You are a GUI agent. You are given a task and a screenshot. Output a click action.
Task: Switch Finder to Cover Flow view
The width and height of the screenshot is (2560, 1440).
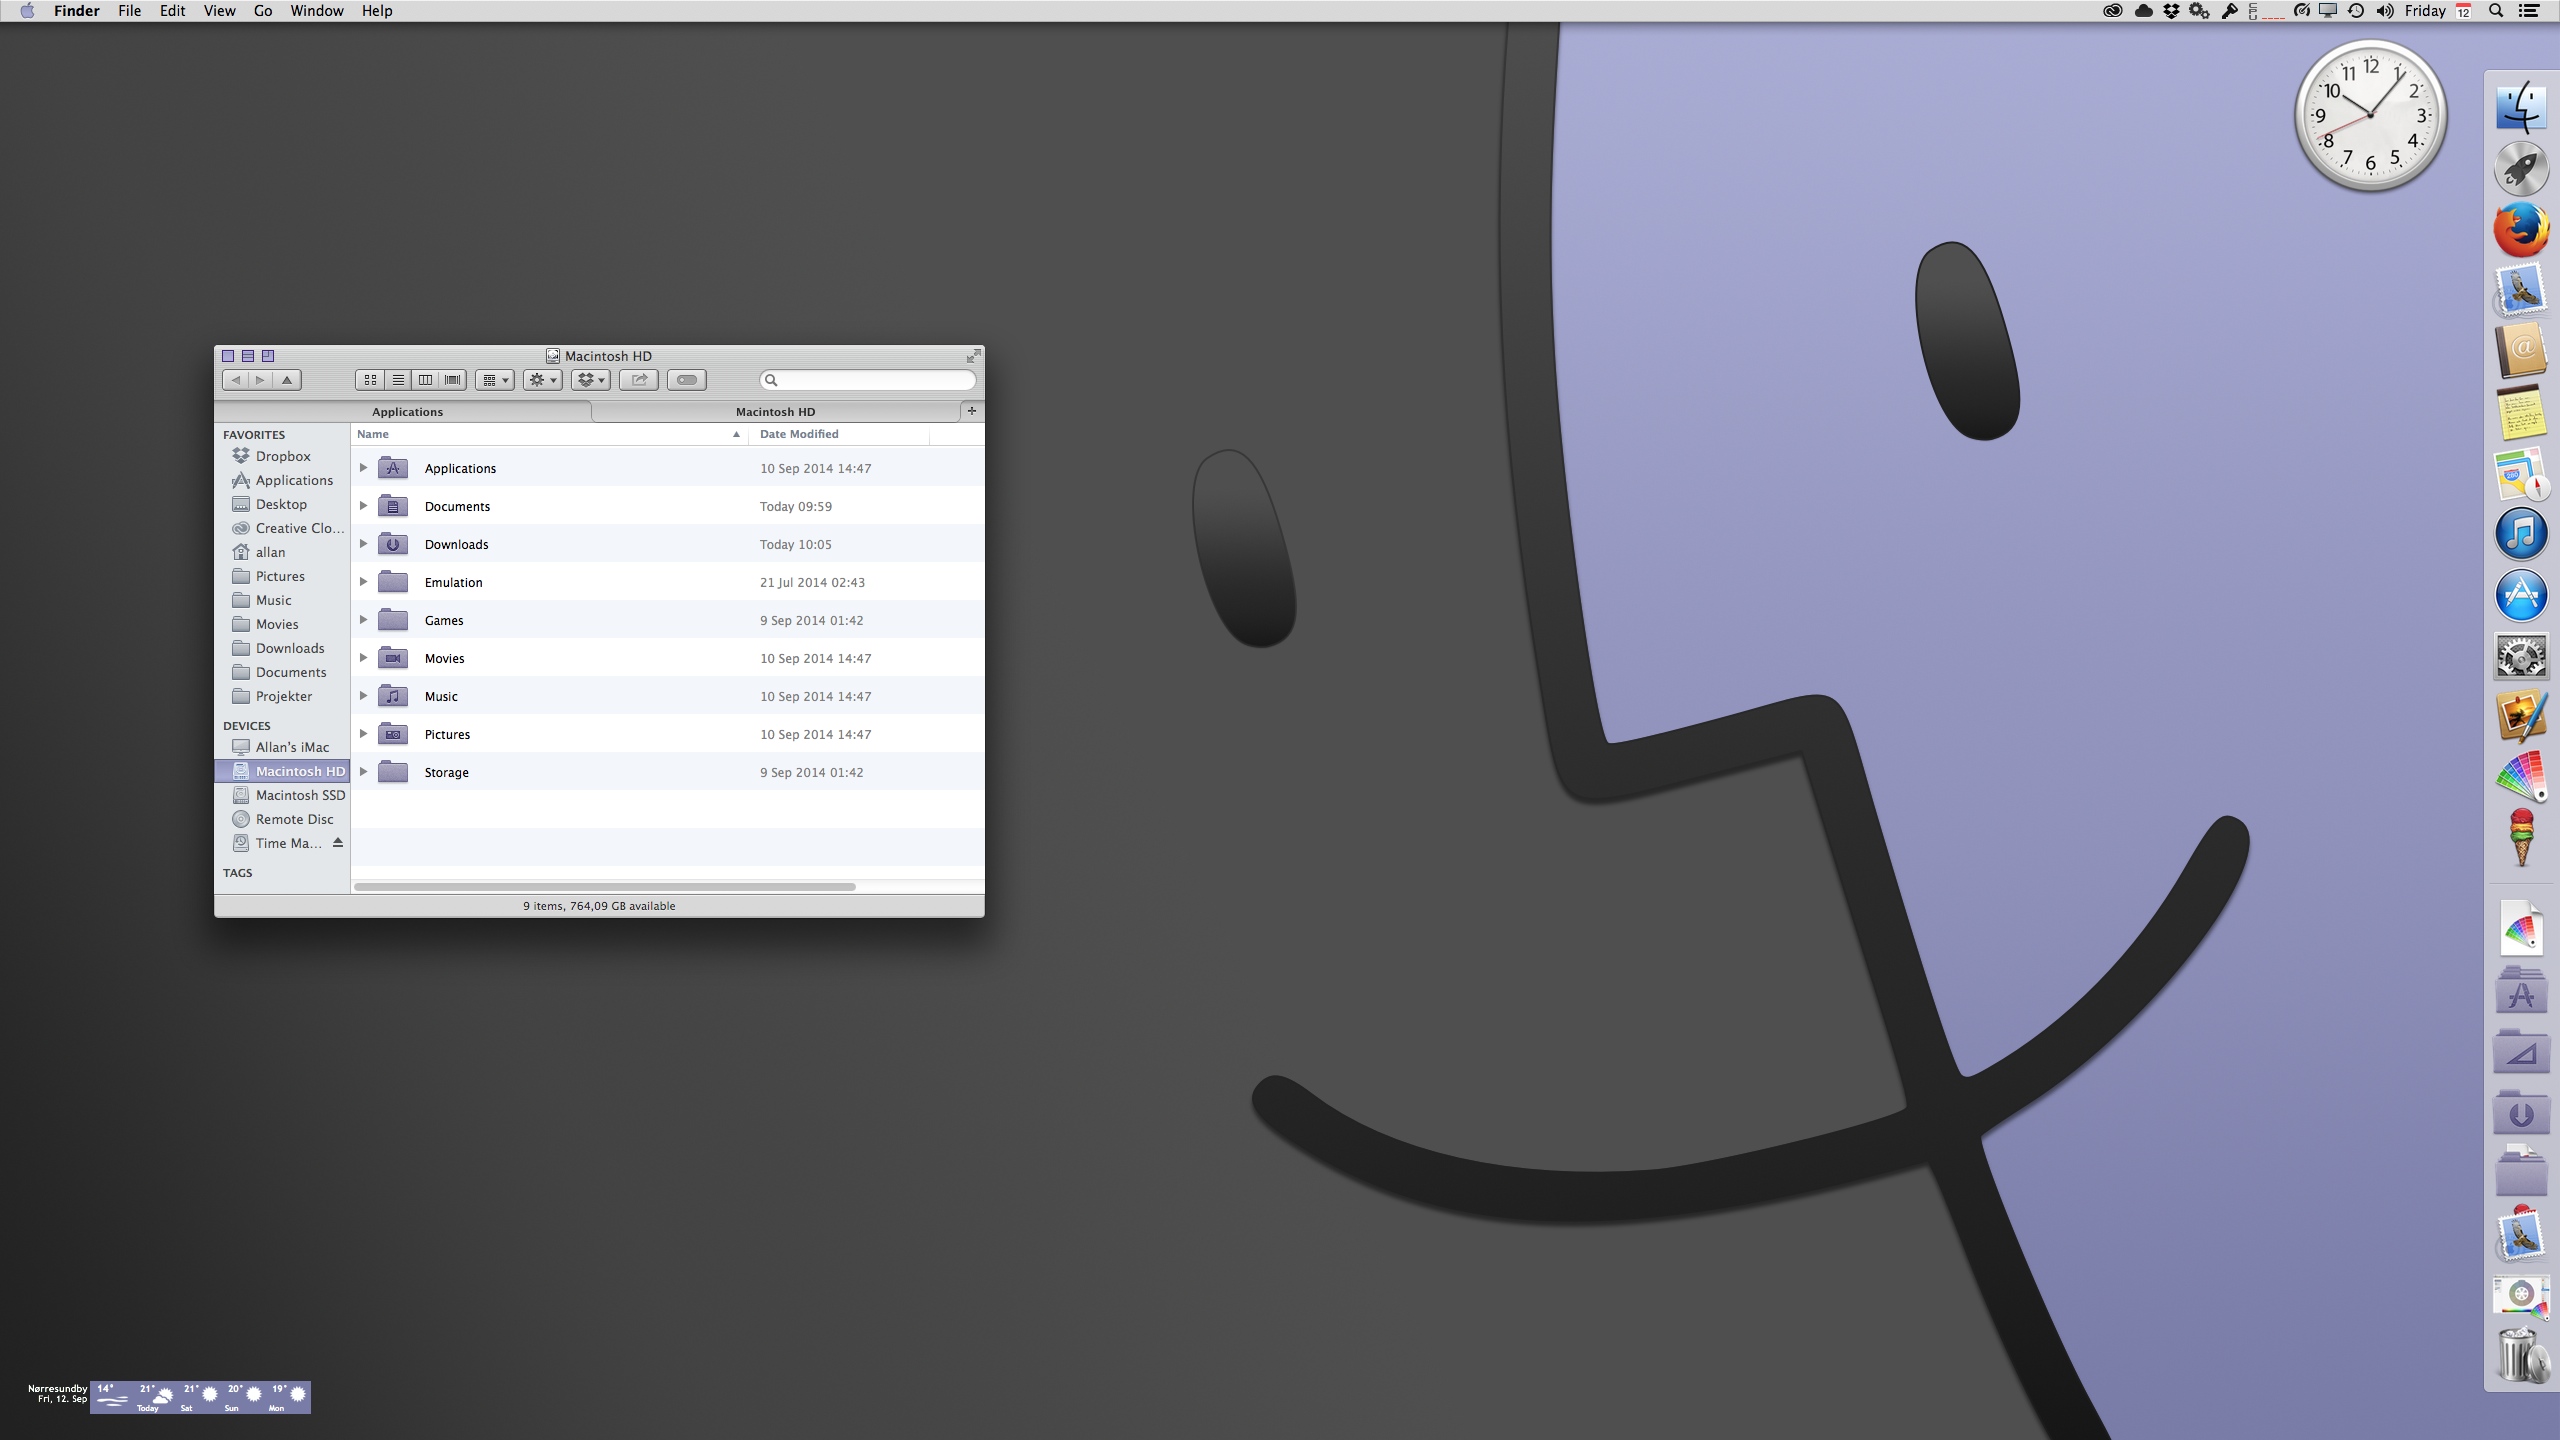click(x=453, y=380)
